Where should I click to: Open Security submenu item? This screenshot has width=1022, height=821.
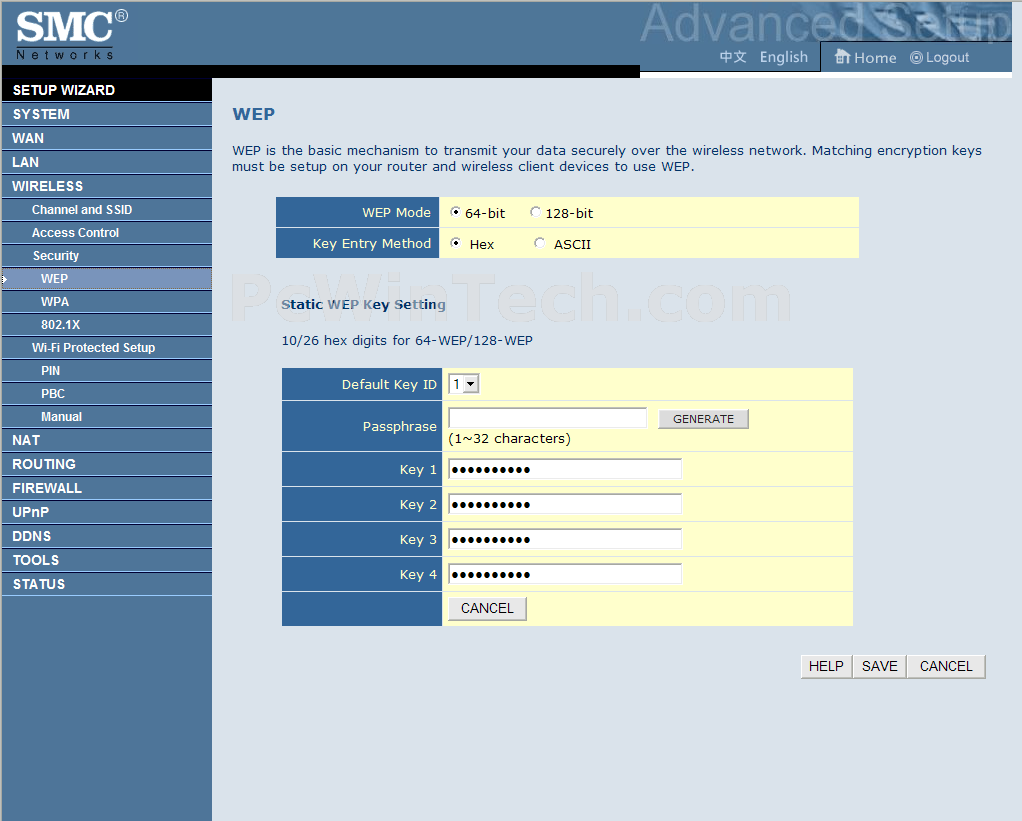point(107,255)
